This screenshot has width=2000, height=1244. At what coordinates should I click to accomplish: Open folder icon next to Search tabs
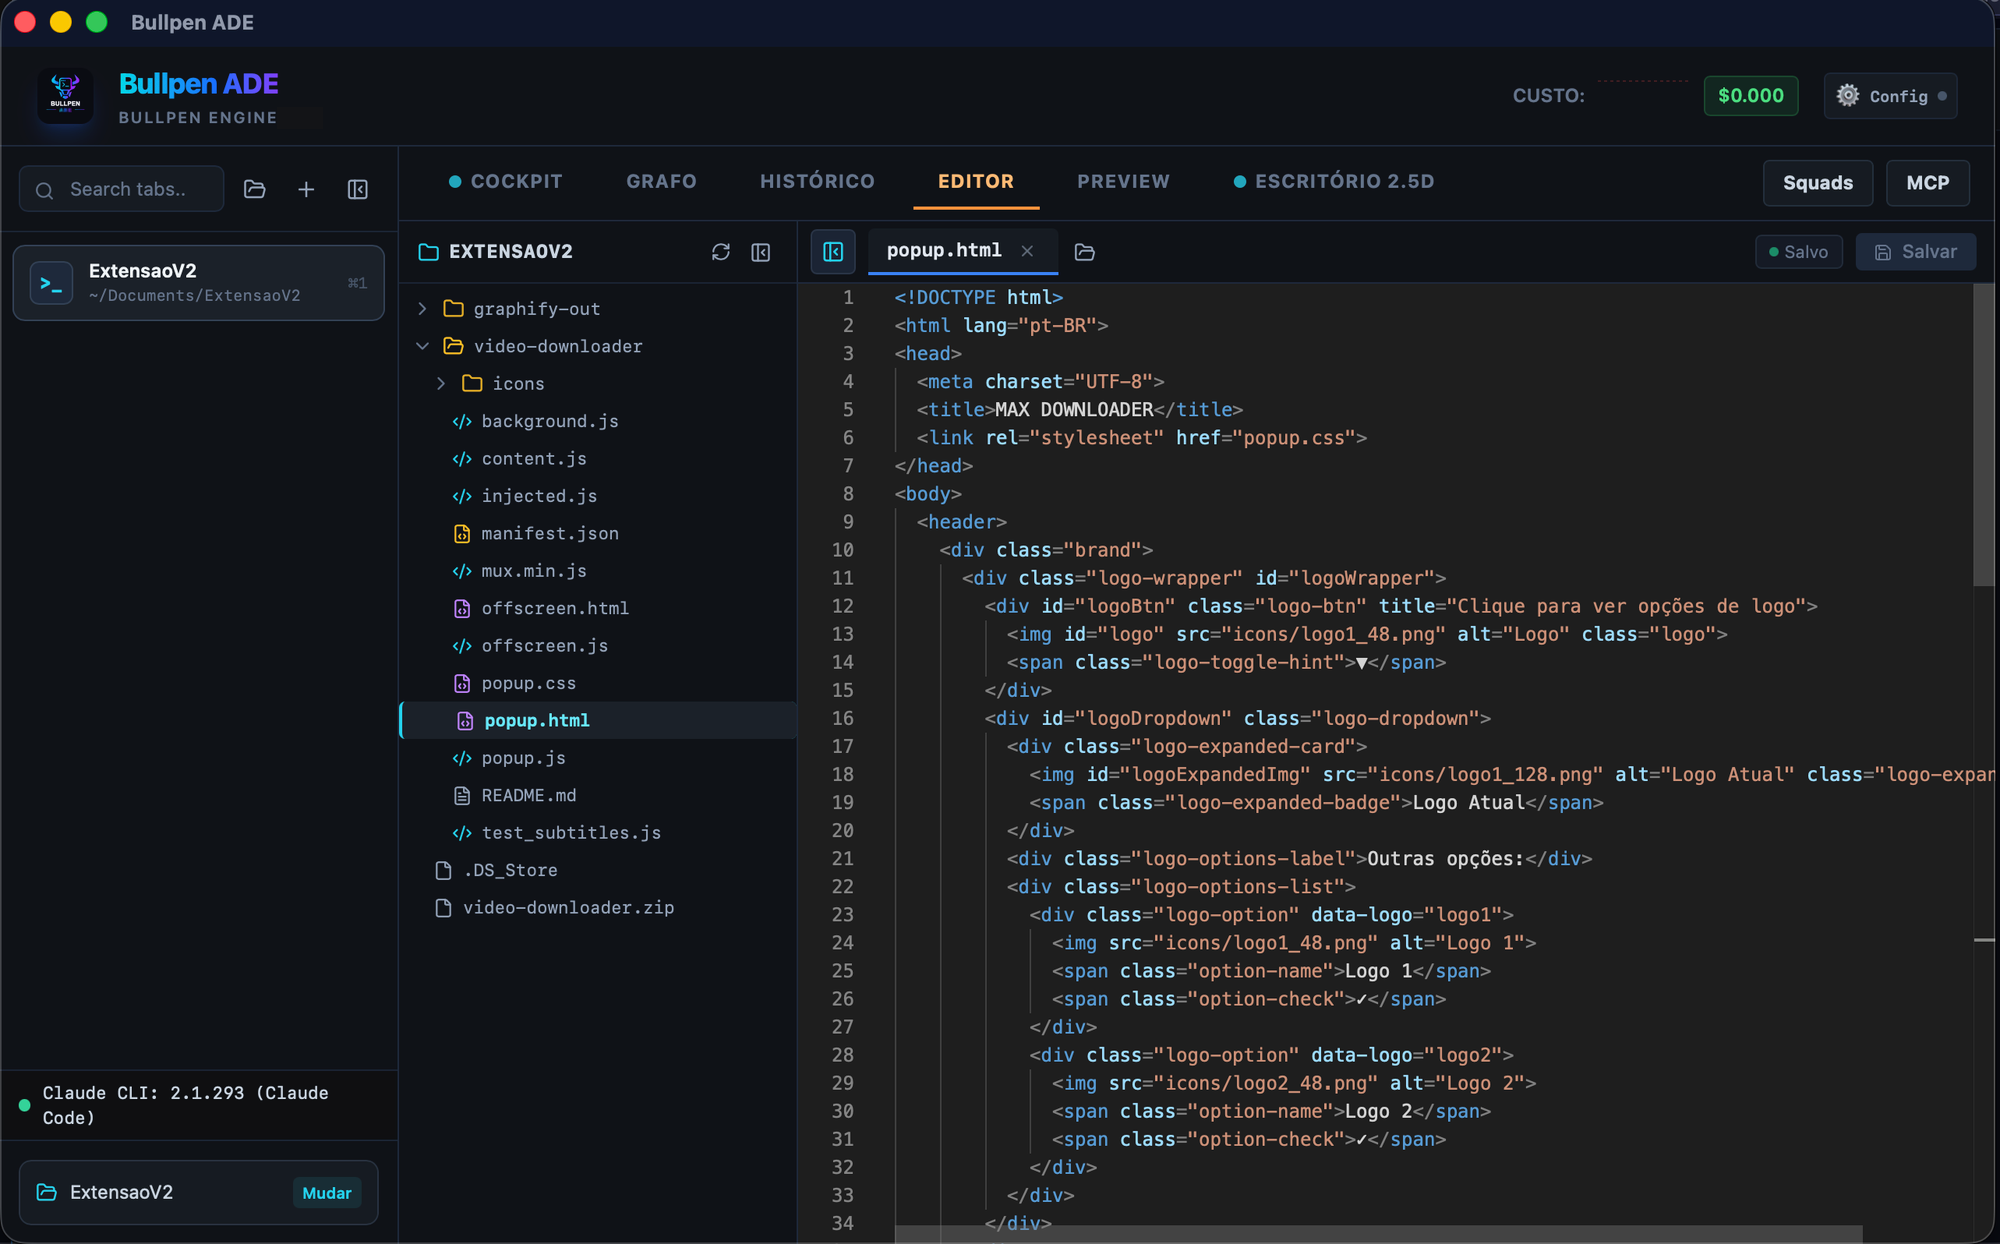click(x=255, y=189)
